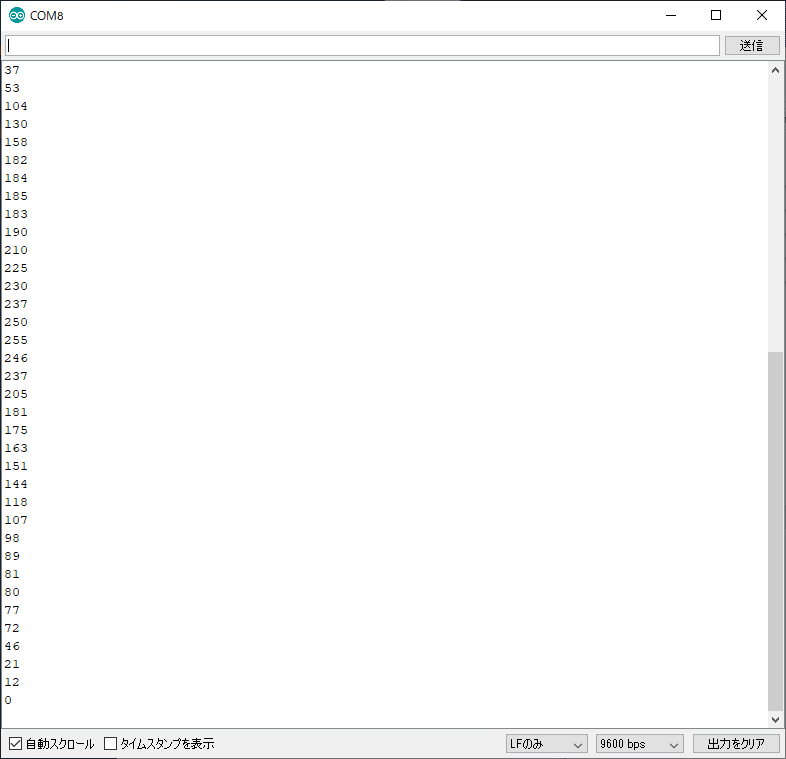Click the output value 53

pos(12,88)
